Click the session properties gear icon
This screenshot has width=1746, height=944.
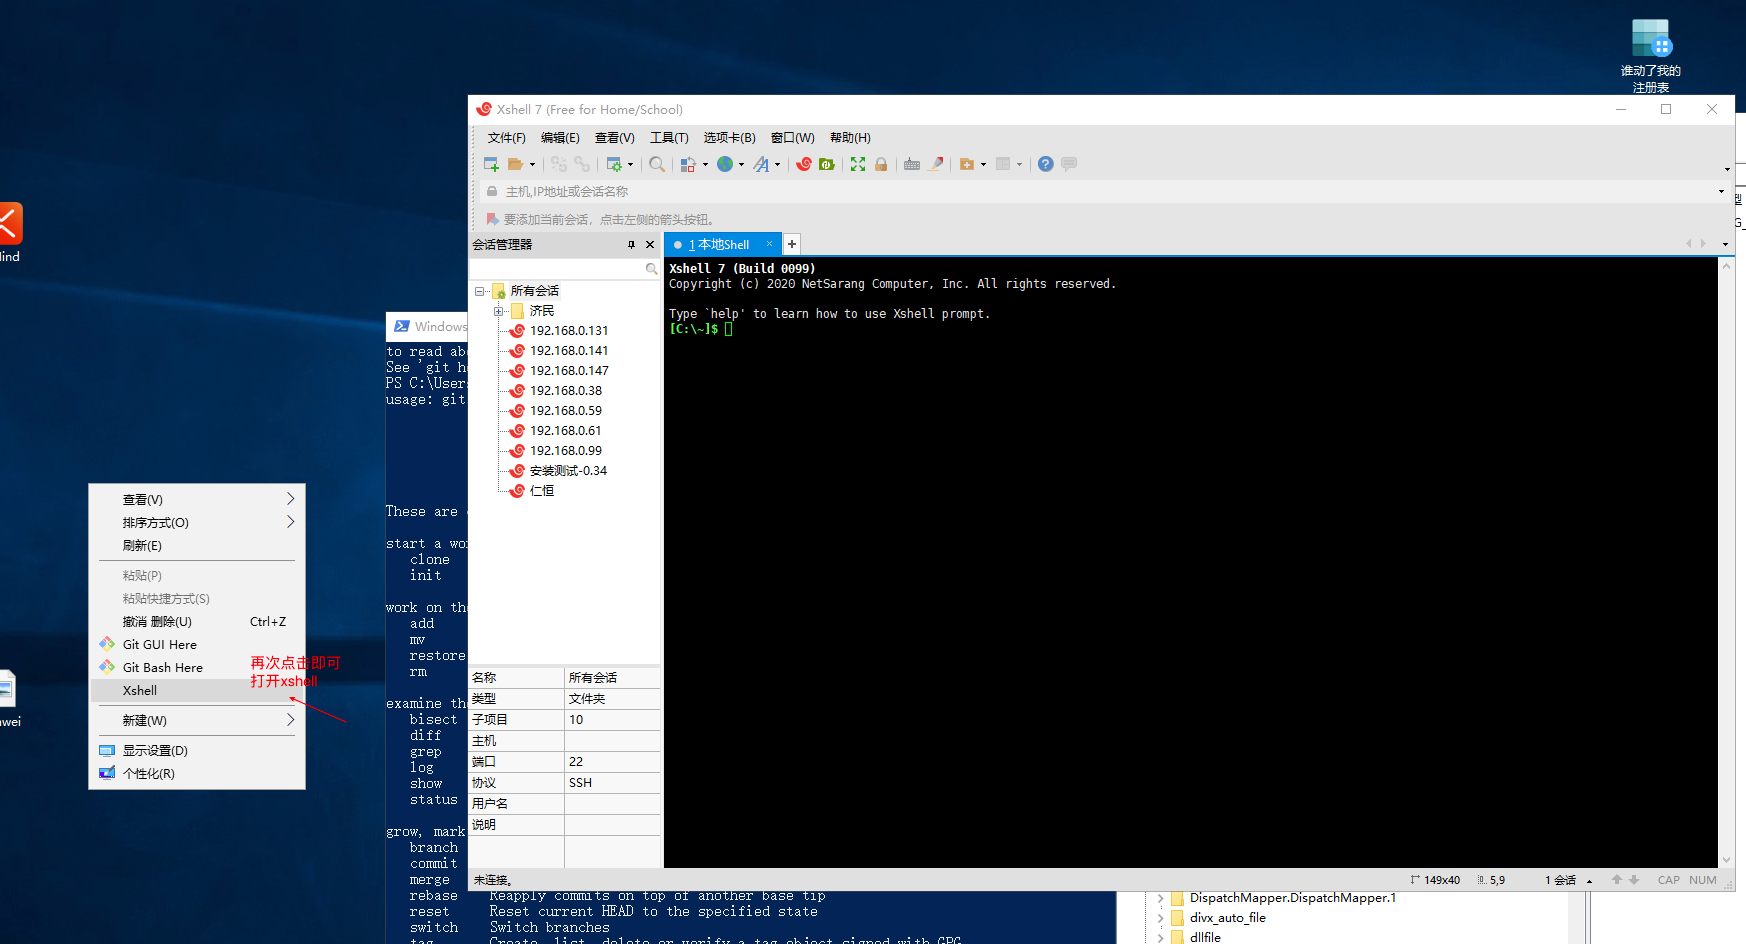click(614, 164)
